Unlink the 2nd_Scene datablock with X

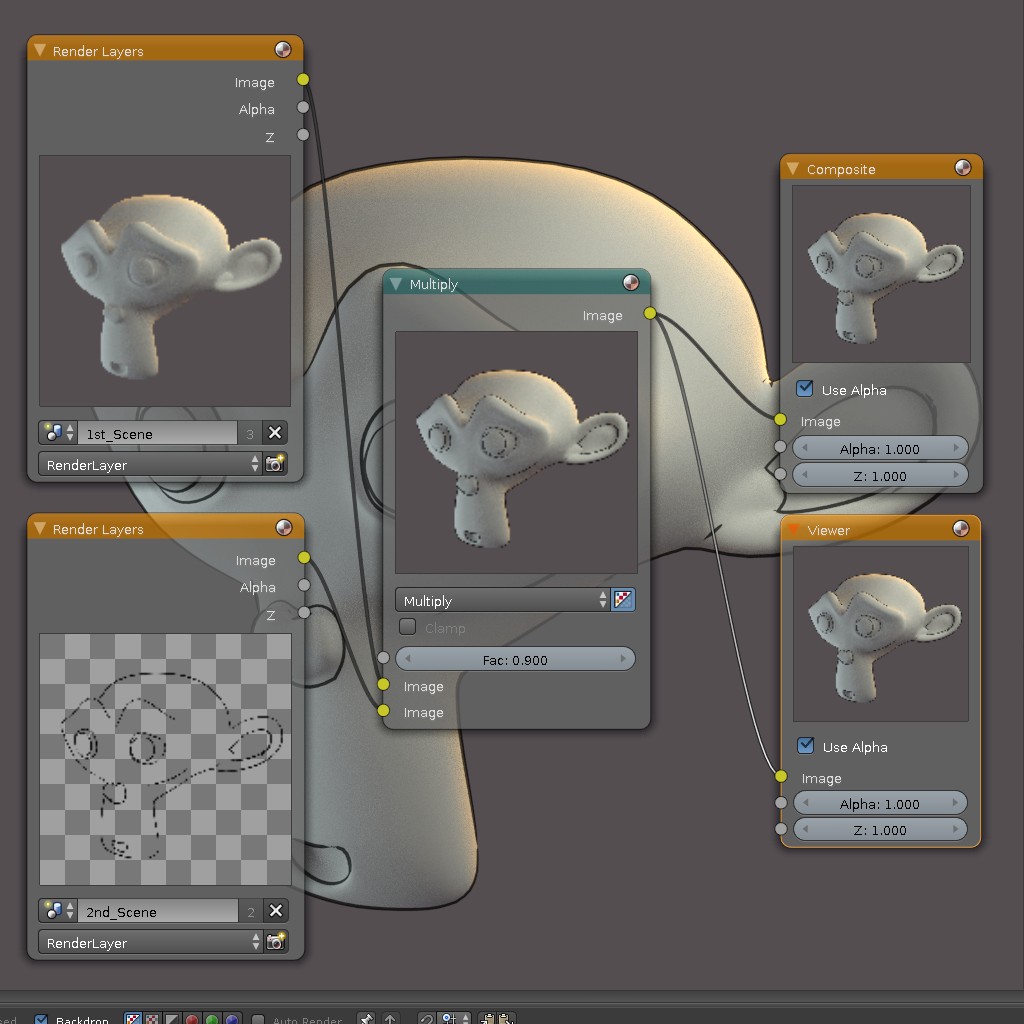click(276, 911)
